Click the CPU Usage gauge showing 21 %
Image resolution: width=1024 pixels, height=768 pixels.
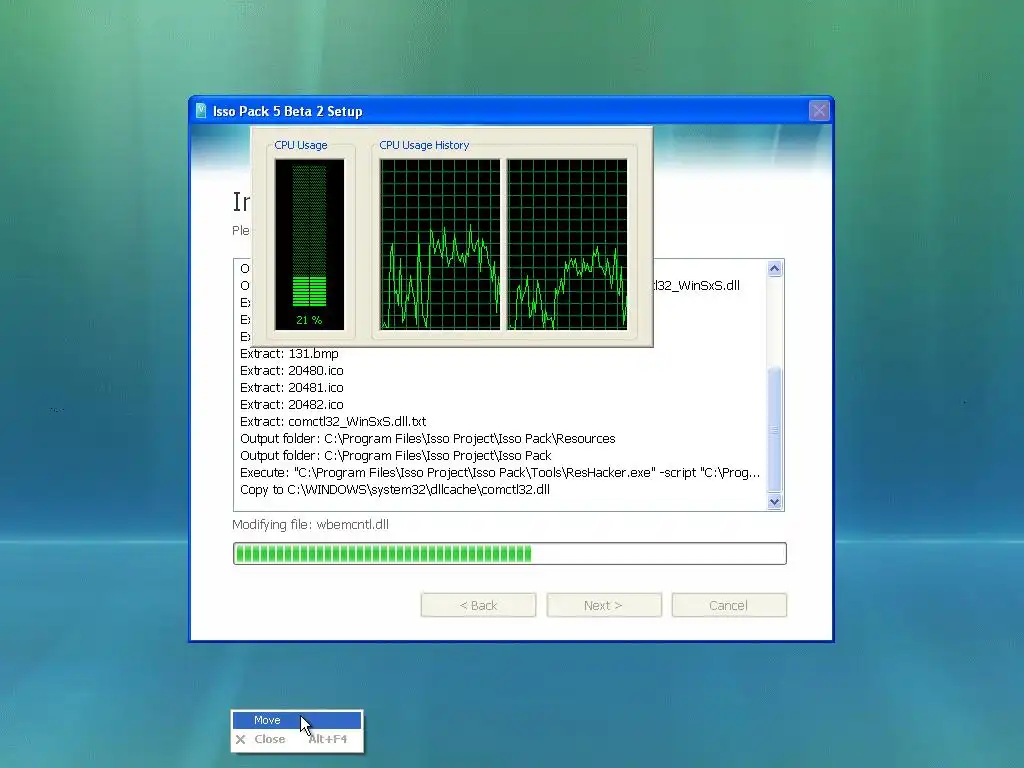(x=309, y=244)
